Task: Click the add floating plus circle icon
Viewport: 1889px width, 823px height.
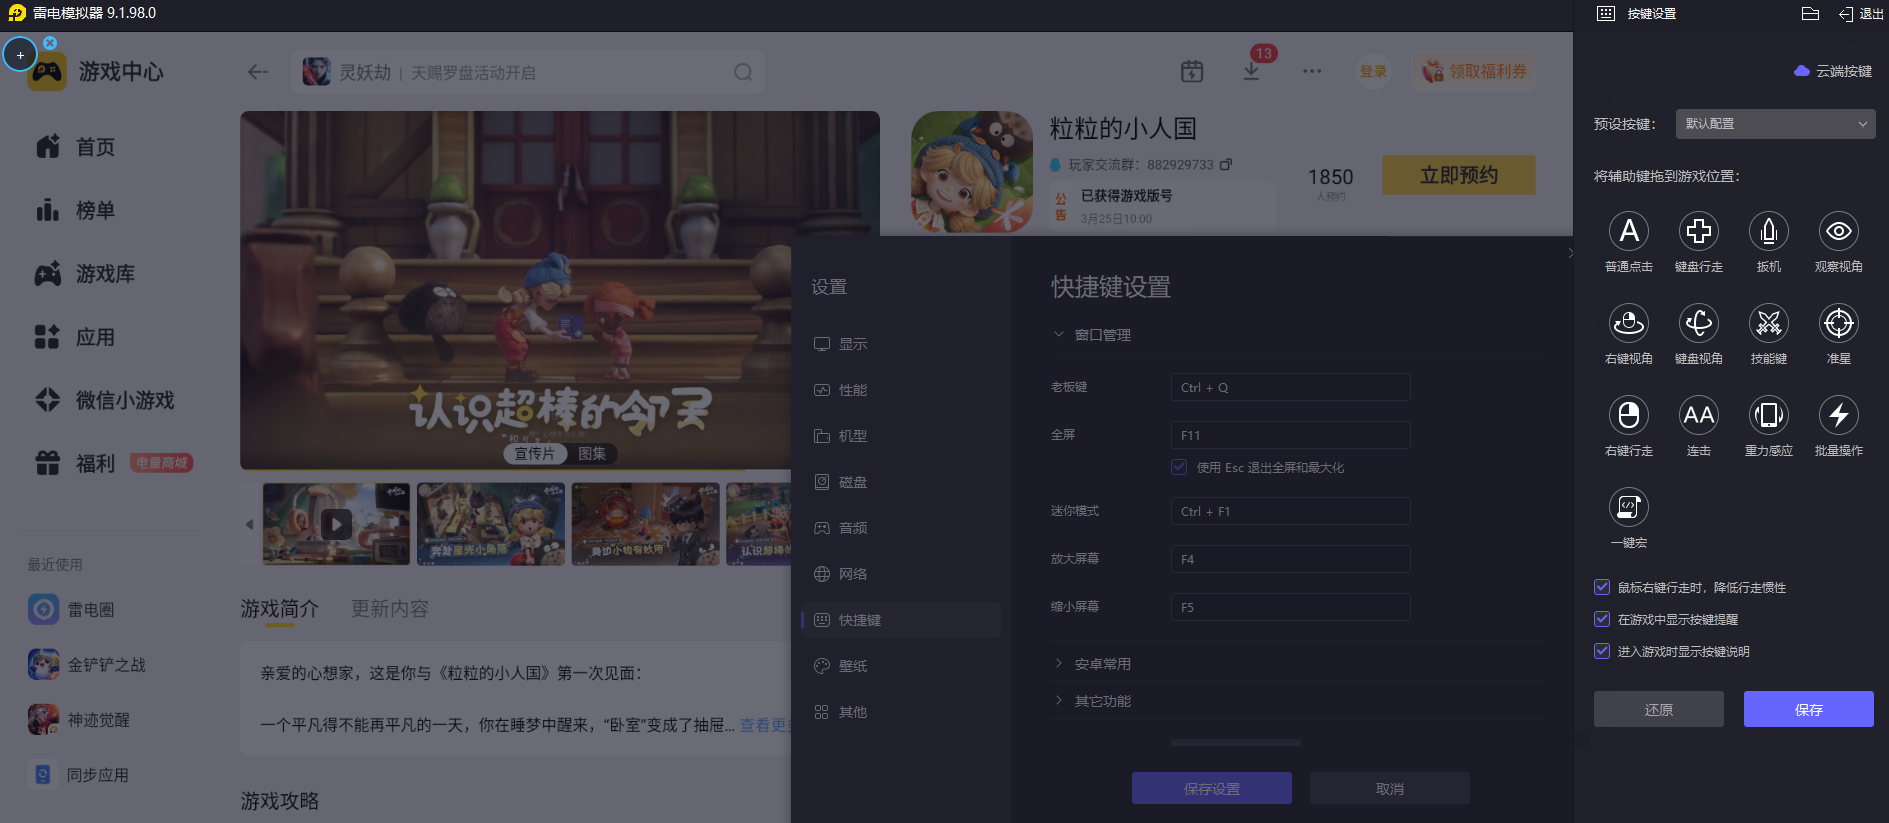Action: (x=20, y=55)
